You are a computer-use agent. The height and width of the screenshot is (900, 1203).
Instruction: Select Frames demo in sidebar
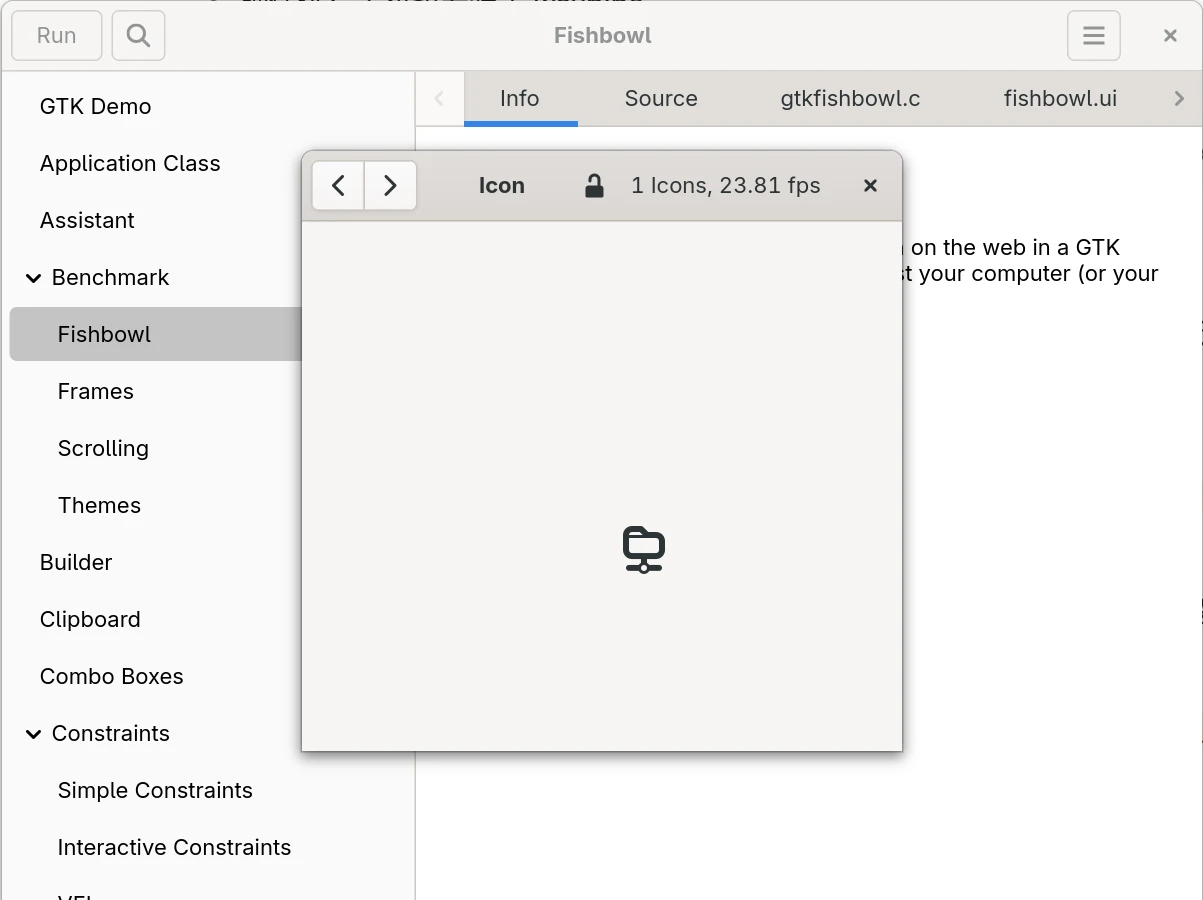coord(96,392)
